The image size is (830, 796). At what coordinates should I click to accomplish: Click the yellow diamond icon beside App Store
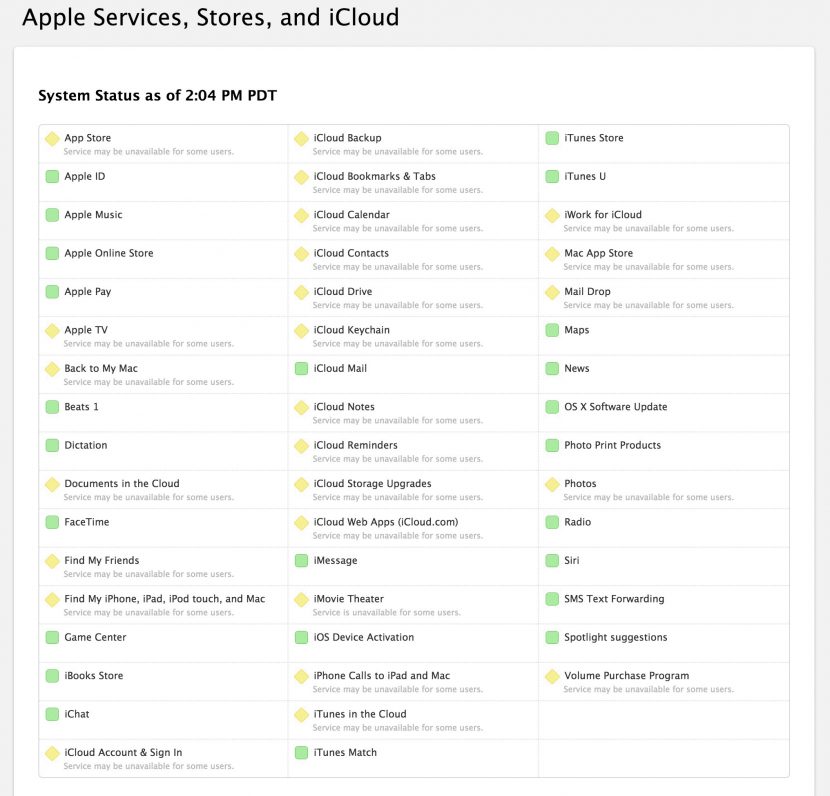pyautogui.click(x=52, y=139)
